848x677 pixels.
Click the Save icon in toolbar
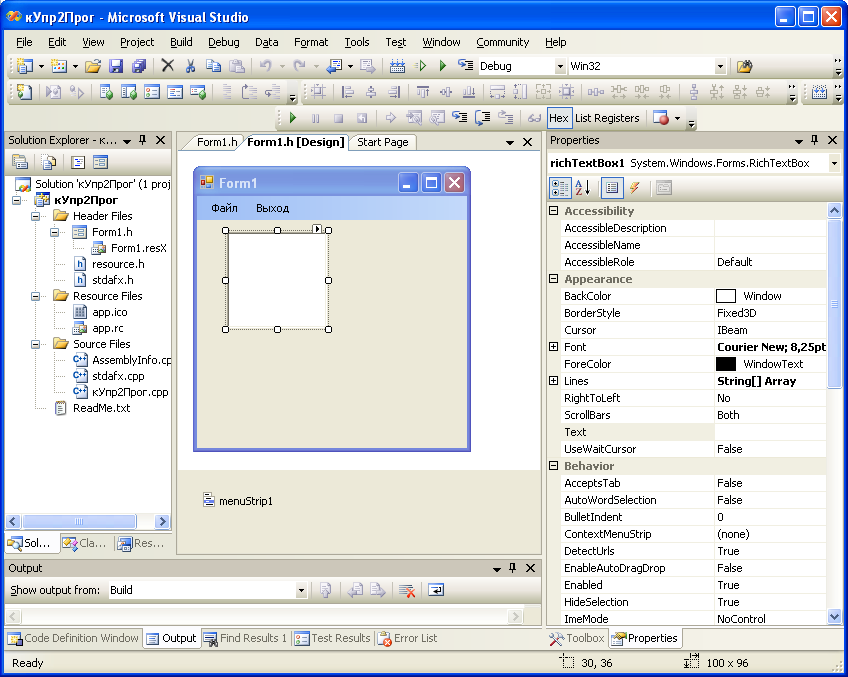(116, 67)
